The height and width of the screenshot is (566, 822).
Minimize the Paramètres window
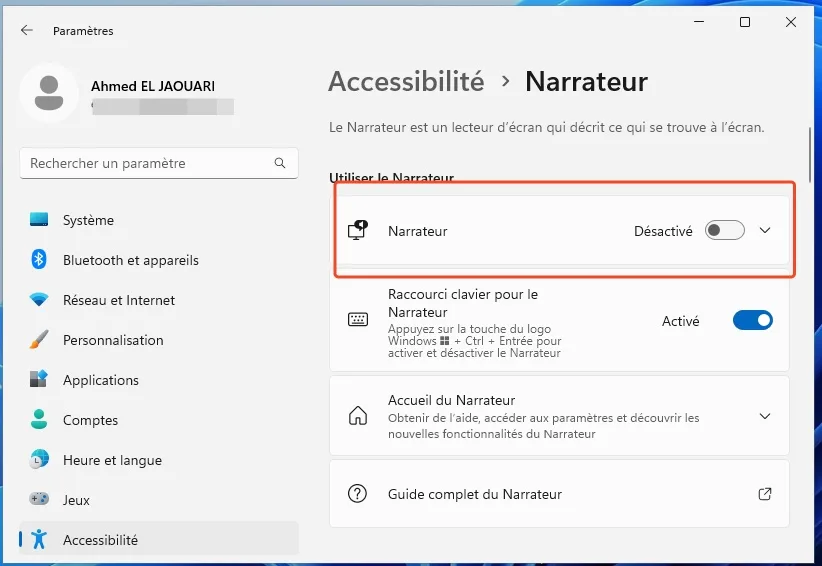pos(699,22)
